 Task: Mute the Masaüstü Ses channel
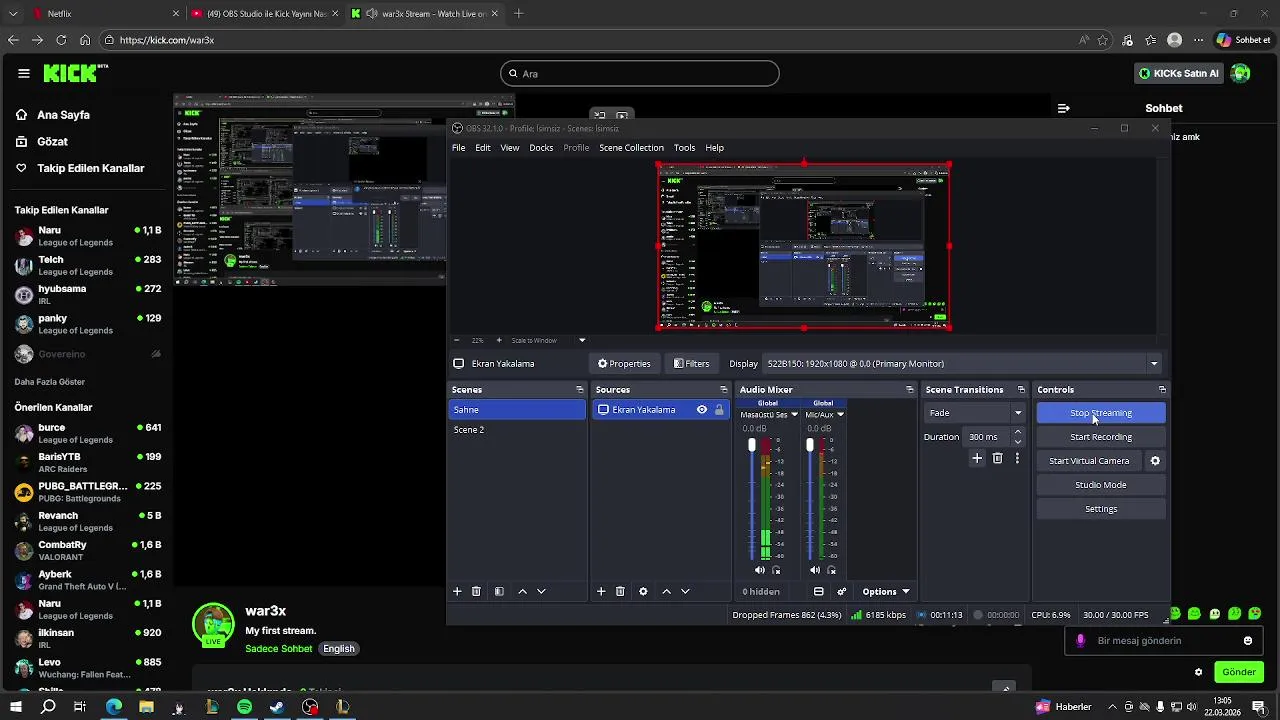(x=760, y=570)
